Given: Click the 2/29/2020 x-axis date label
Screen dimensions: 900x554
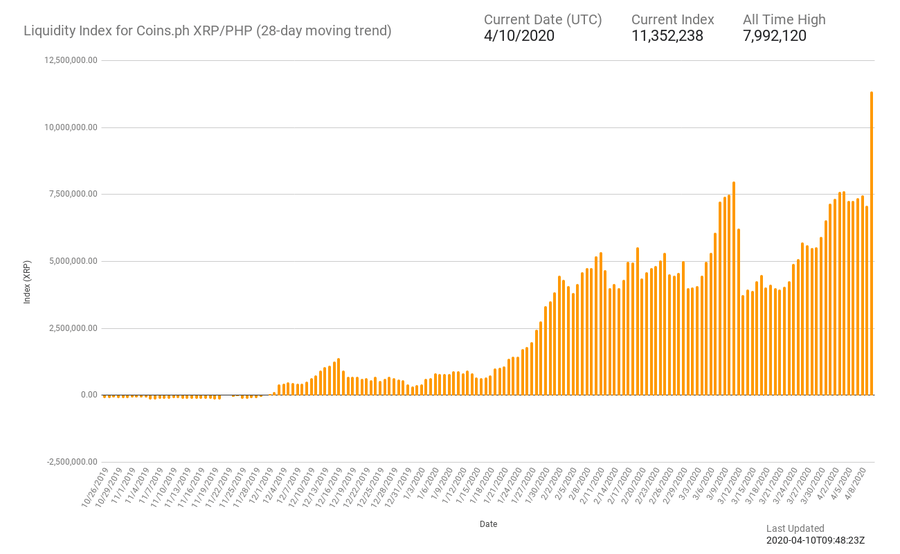Looking at the screenshot, I should tap(677, 486).
